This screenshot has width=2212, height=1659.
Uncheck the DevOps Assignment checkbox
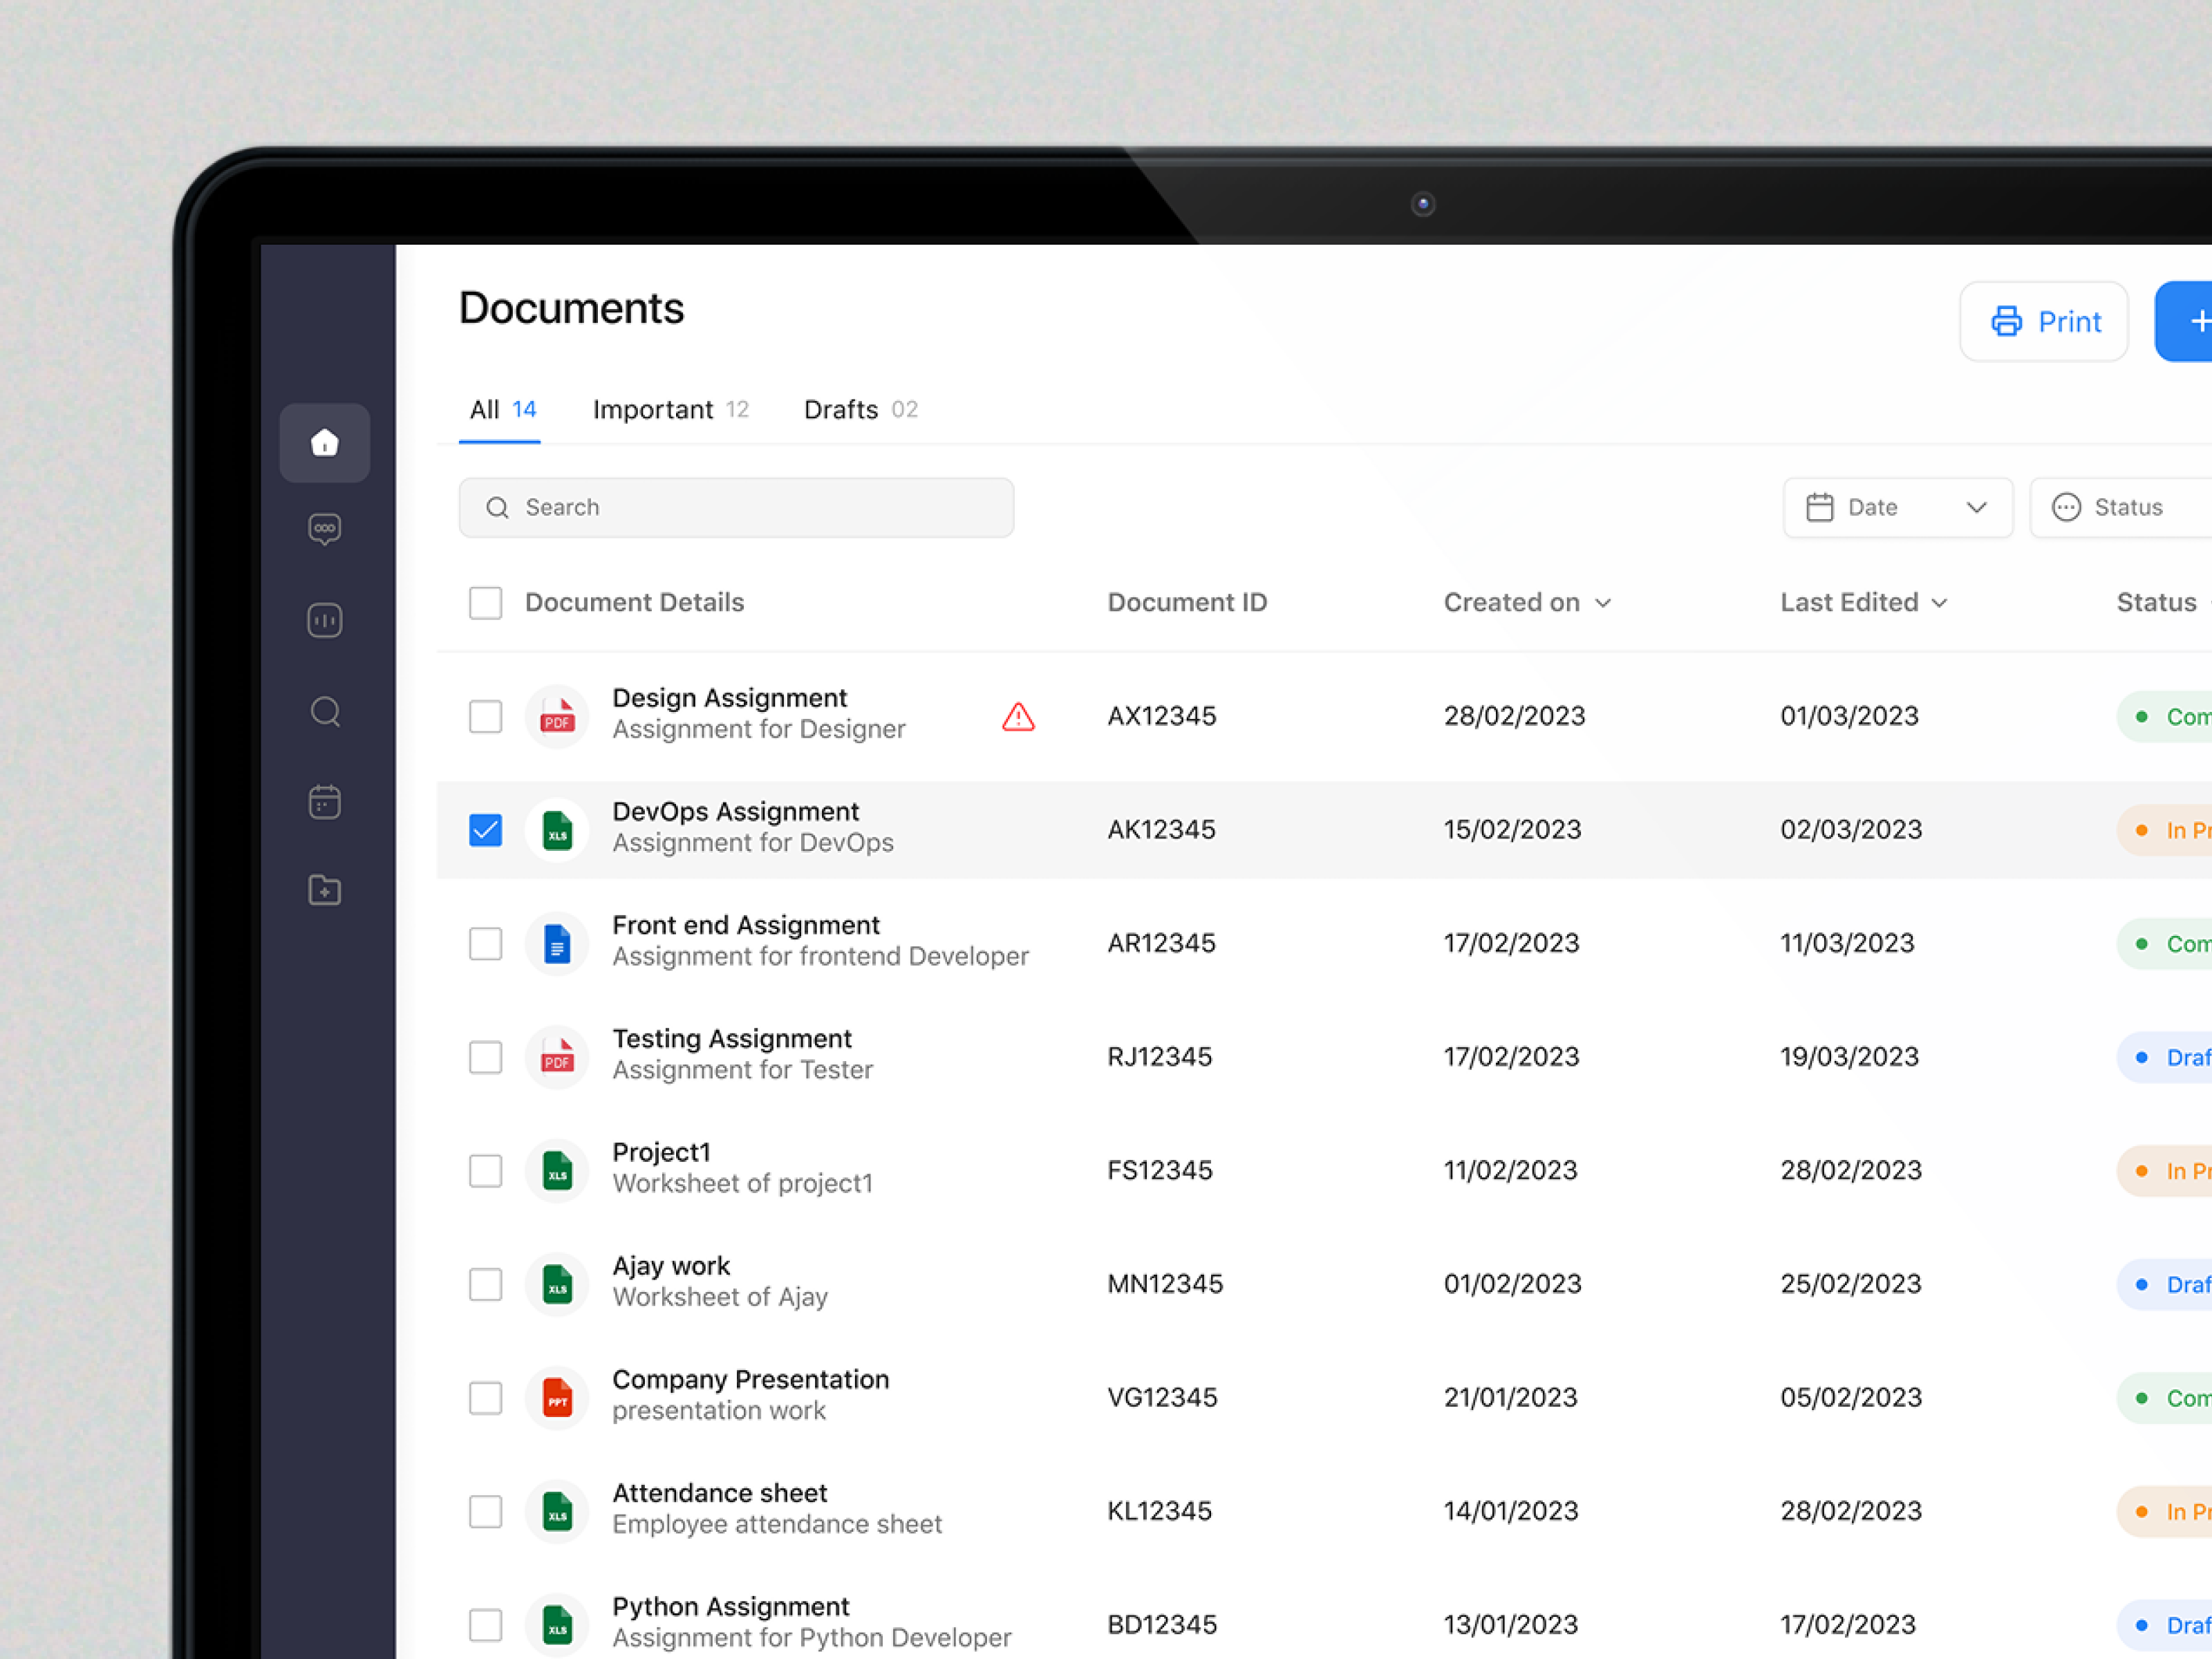point(485,830)
